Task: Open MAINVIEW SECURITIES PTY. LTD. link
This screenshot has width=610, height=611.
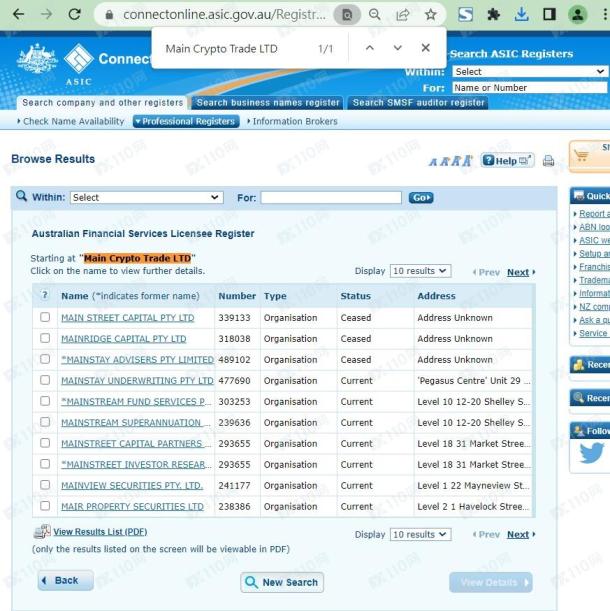Action: [132, 486]
